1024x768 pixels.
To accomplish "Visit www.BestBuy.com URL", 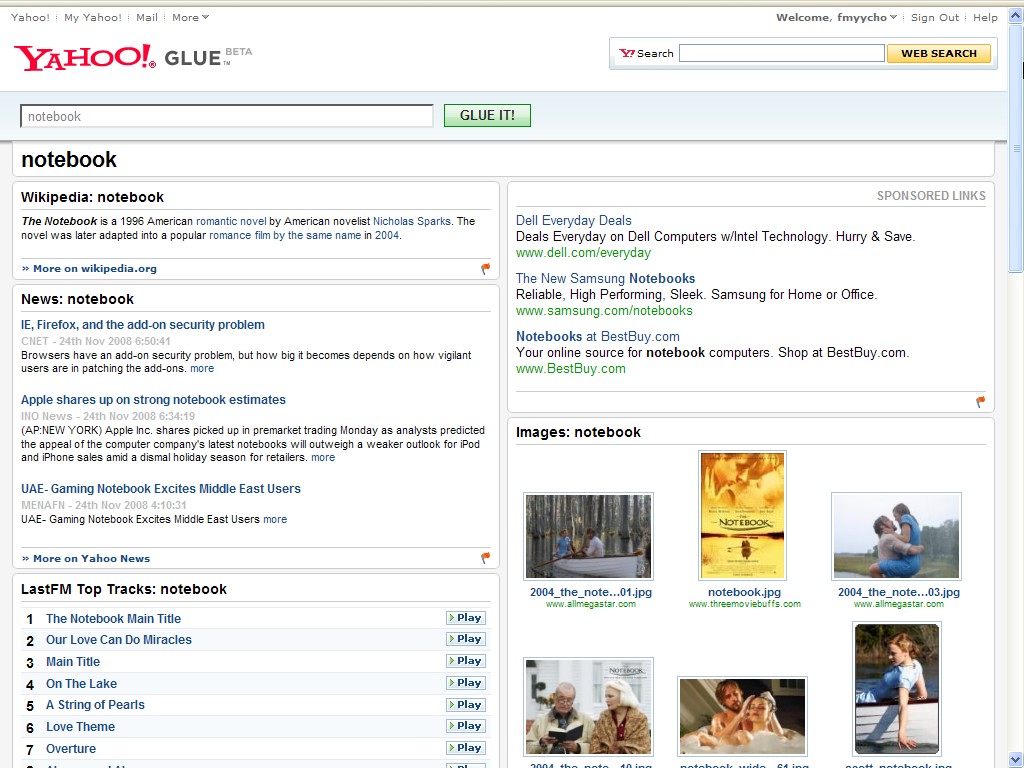I will tap(571, 369).
